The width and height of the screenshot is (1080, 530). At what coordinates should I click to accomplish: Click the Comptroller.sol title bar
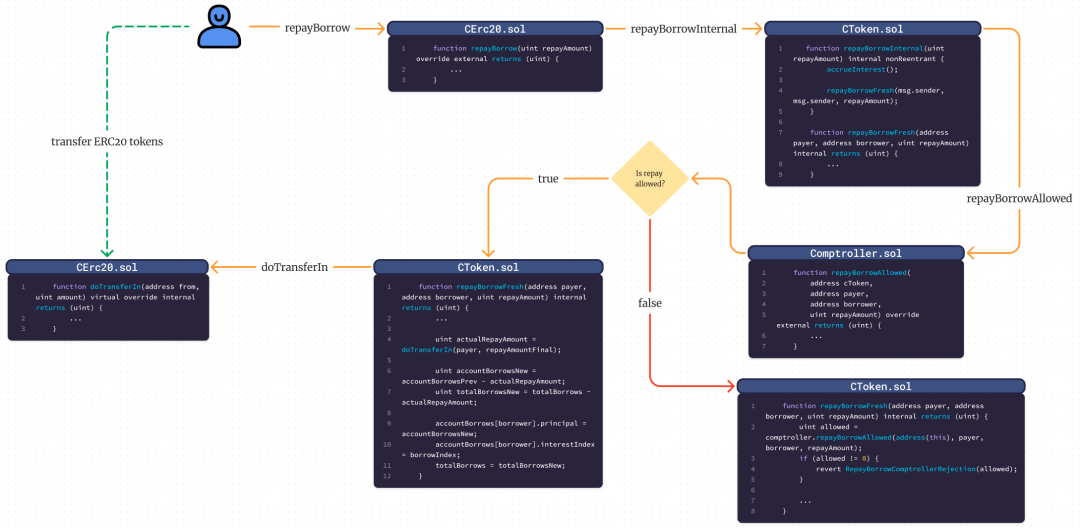(856, 253)
